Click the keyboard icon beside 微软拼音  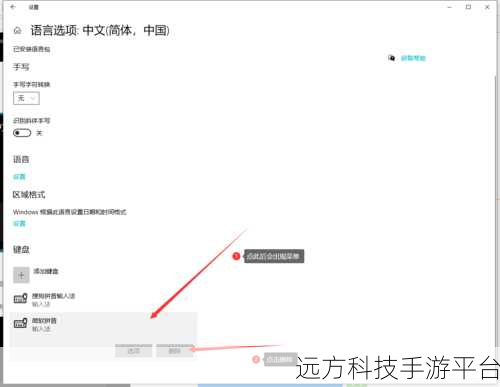[20, 323]
